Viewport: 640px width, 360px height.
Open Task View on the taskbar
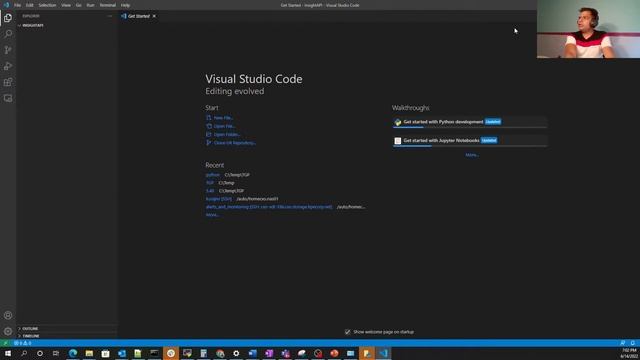click(56, 353)
